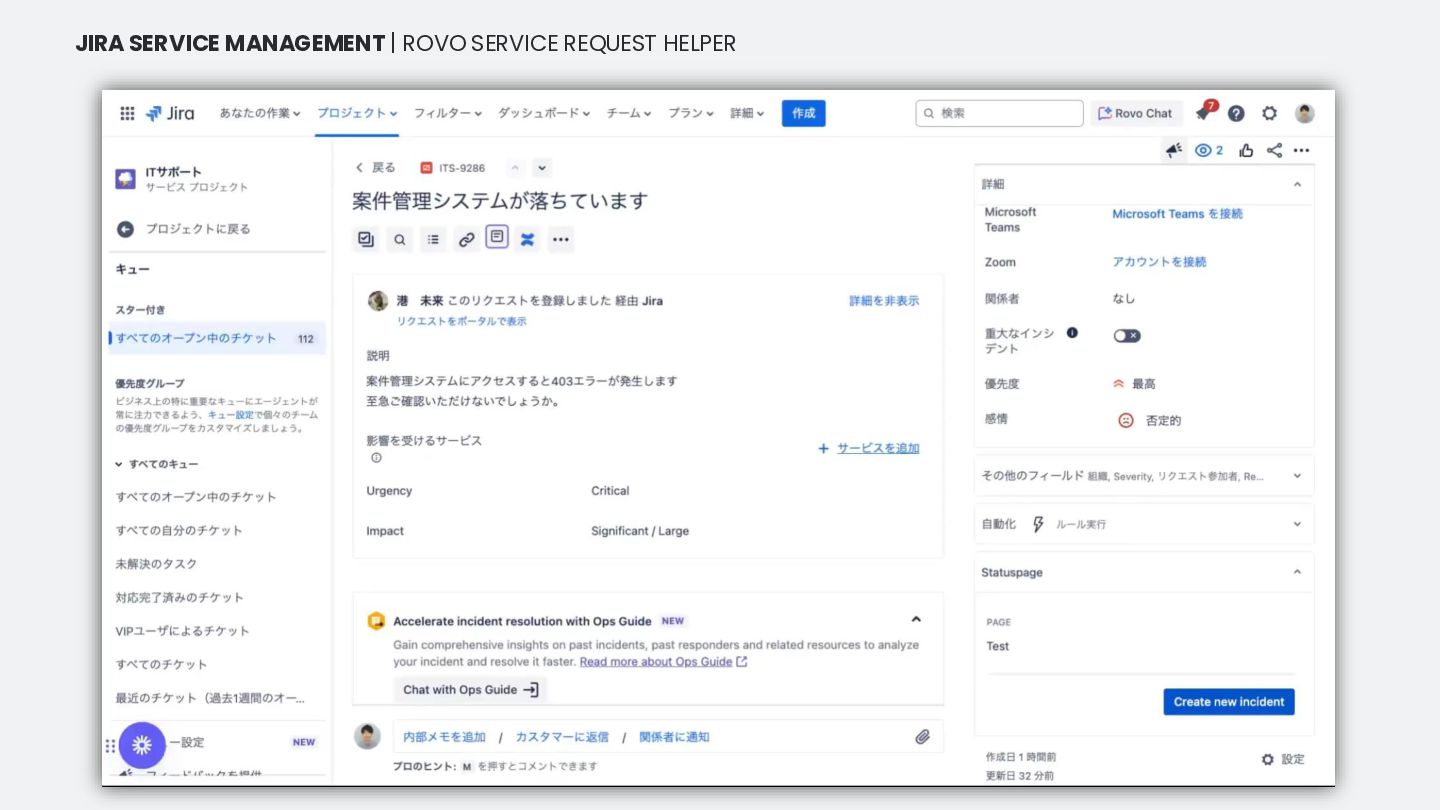The width and height of the screenshot is (1440, 810).
Task: Click the magnifier icon in issue toolbar
Action: [x=400, y=239]
